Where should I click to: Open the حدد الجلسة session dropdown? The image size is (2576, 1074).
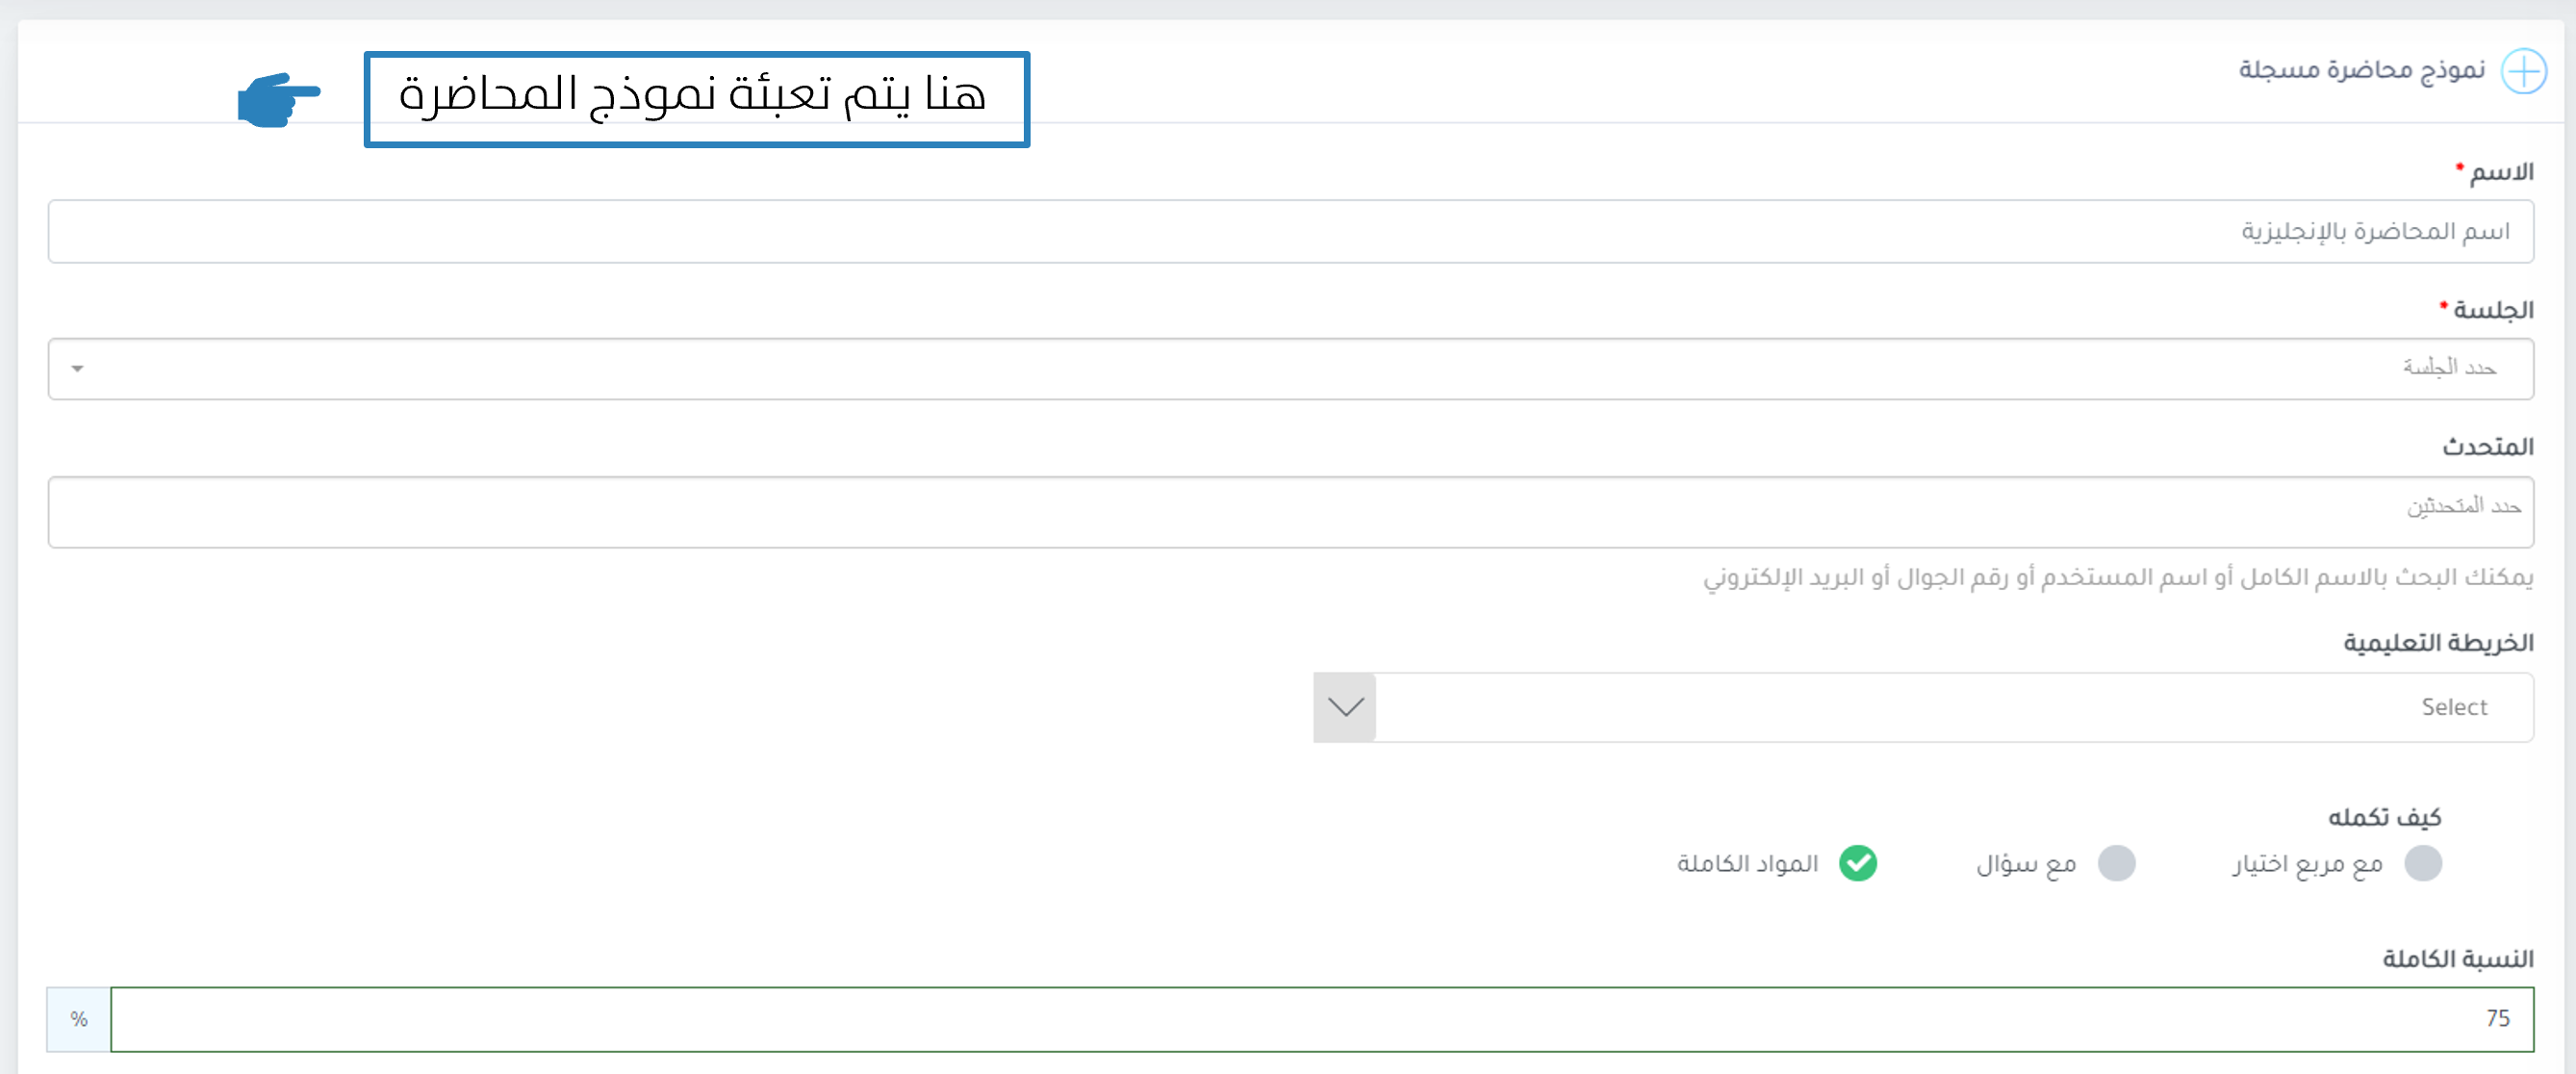pos(1290,369)
